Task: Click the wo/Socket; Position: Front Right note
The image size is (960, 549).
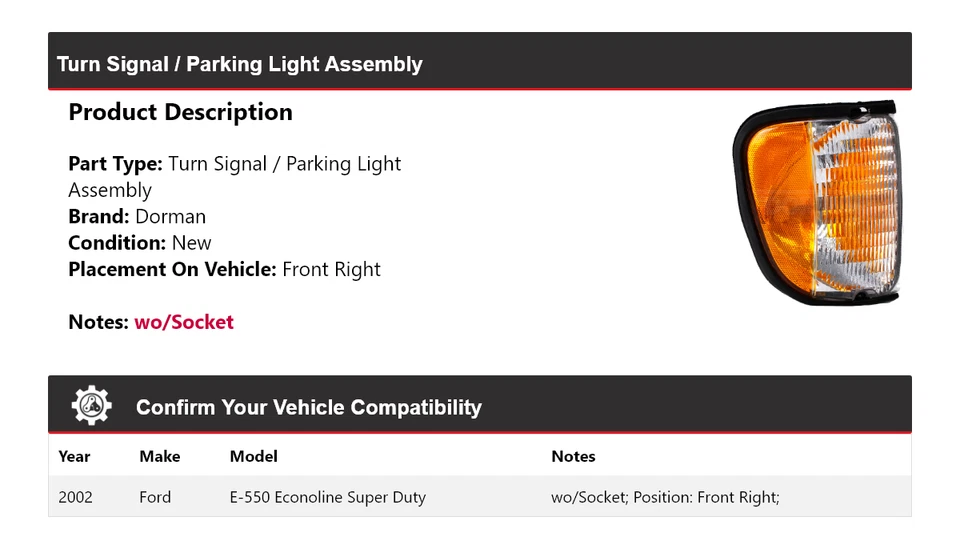Action: tap(666, 497)
